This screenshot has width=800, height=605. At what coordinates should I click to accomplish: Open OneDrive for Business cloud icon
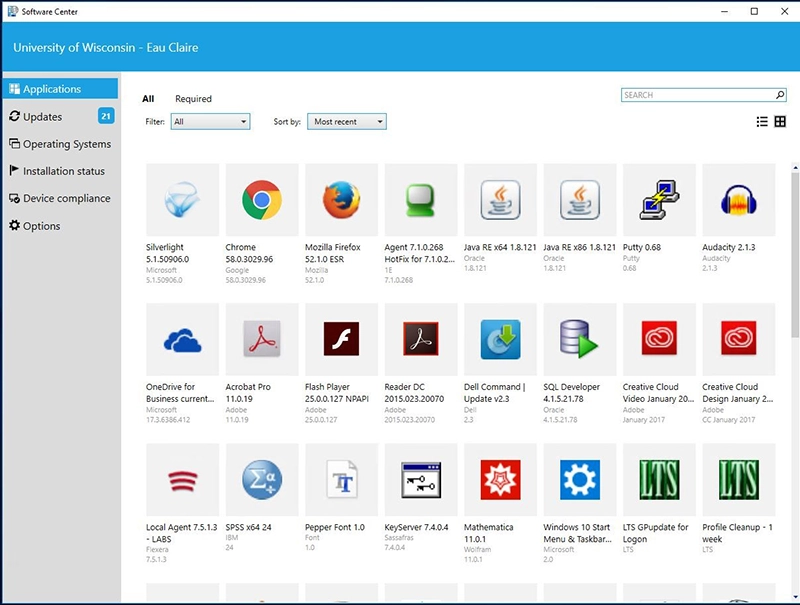click(x=182, y=339)
